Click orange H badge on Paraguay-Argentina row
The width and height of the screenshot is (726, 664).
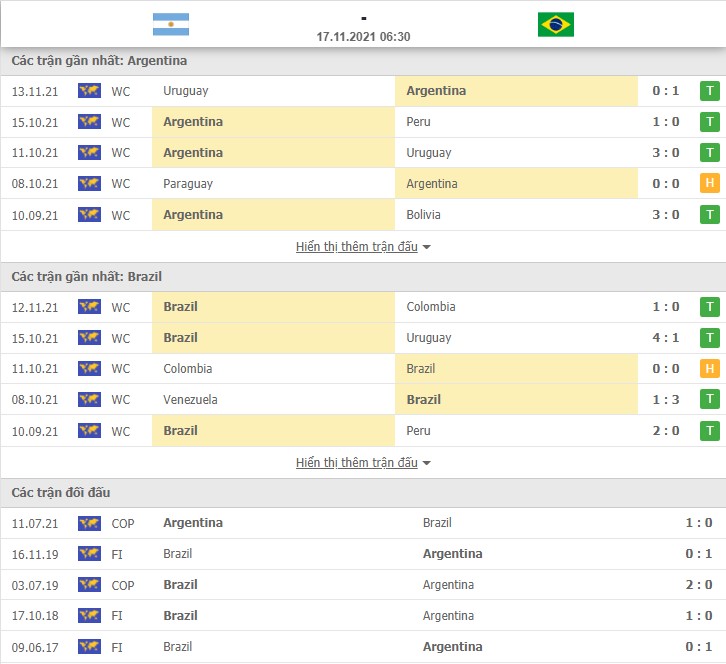[709, 183]
